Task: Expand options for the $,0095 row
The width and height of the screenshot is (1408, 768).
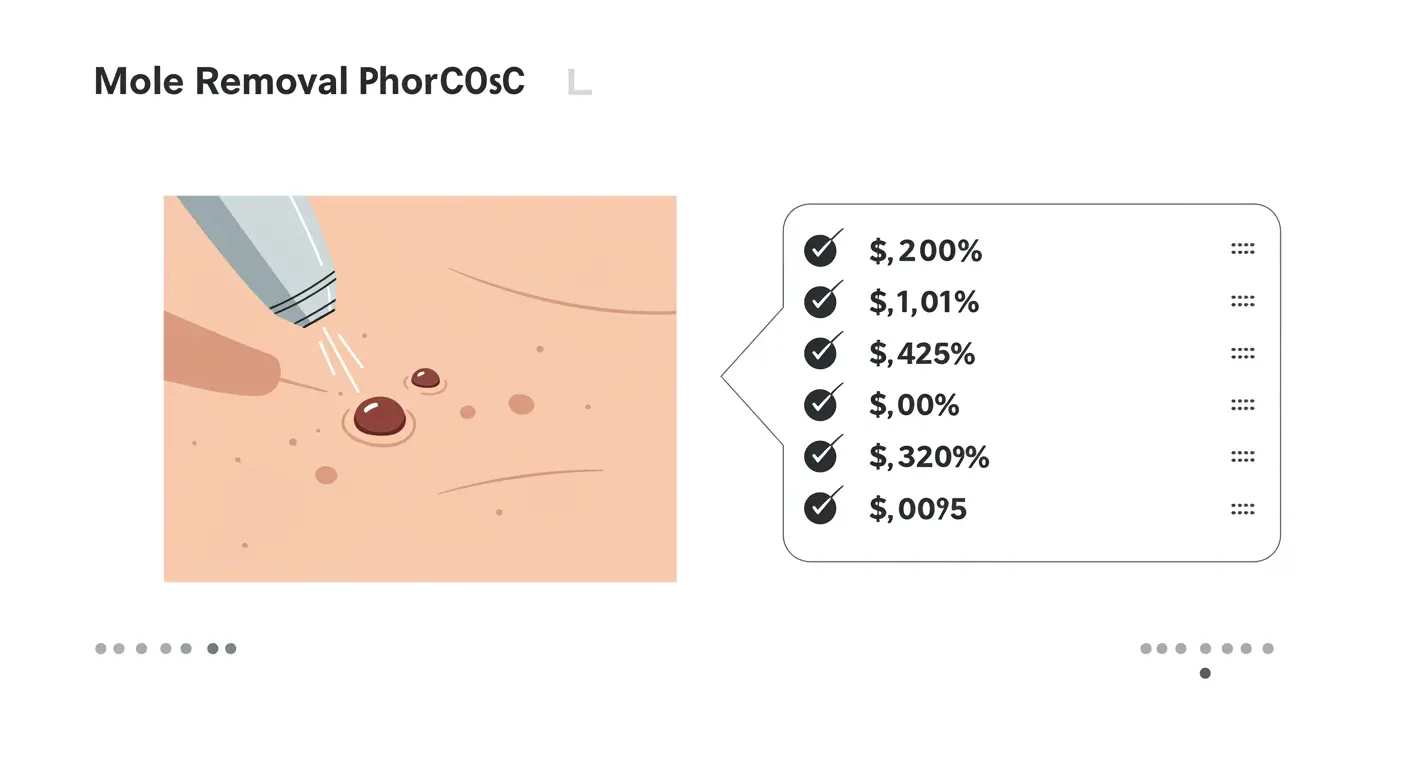Action: (x=1242, y=509)
